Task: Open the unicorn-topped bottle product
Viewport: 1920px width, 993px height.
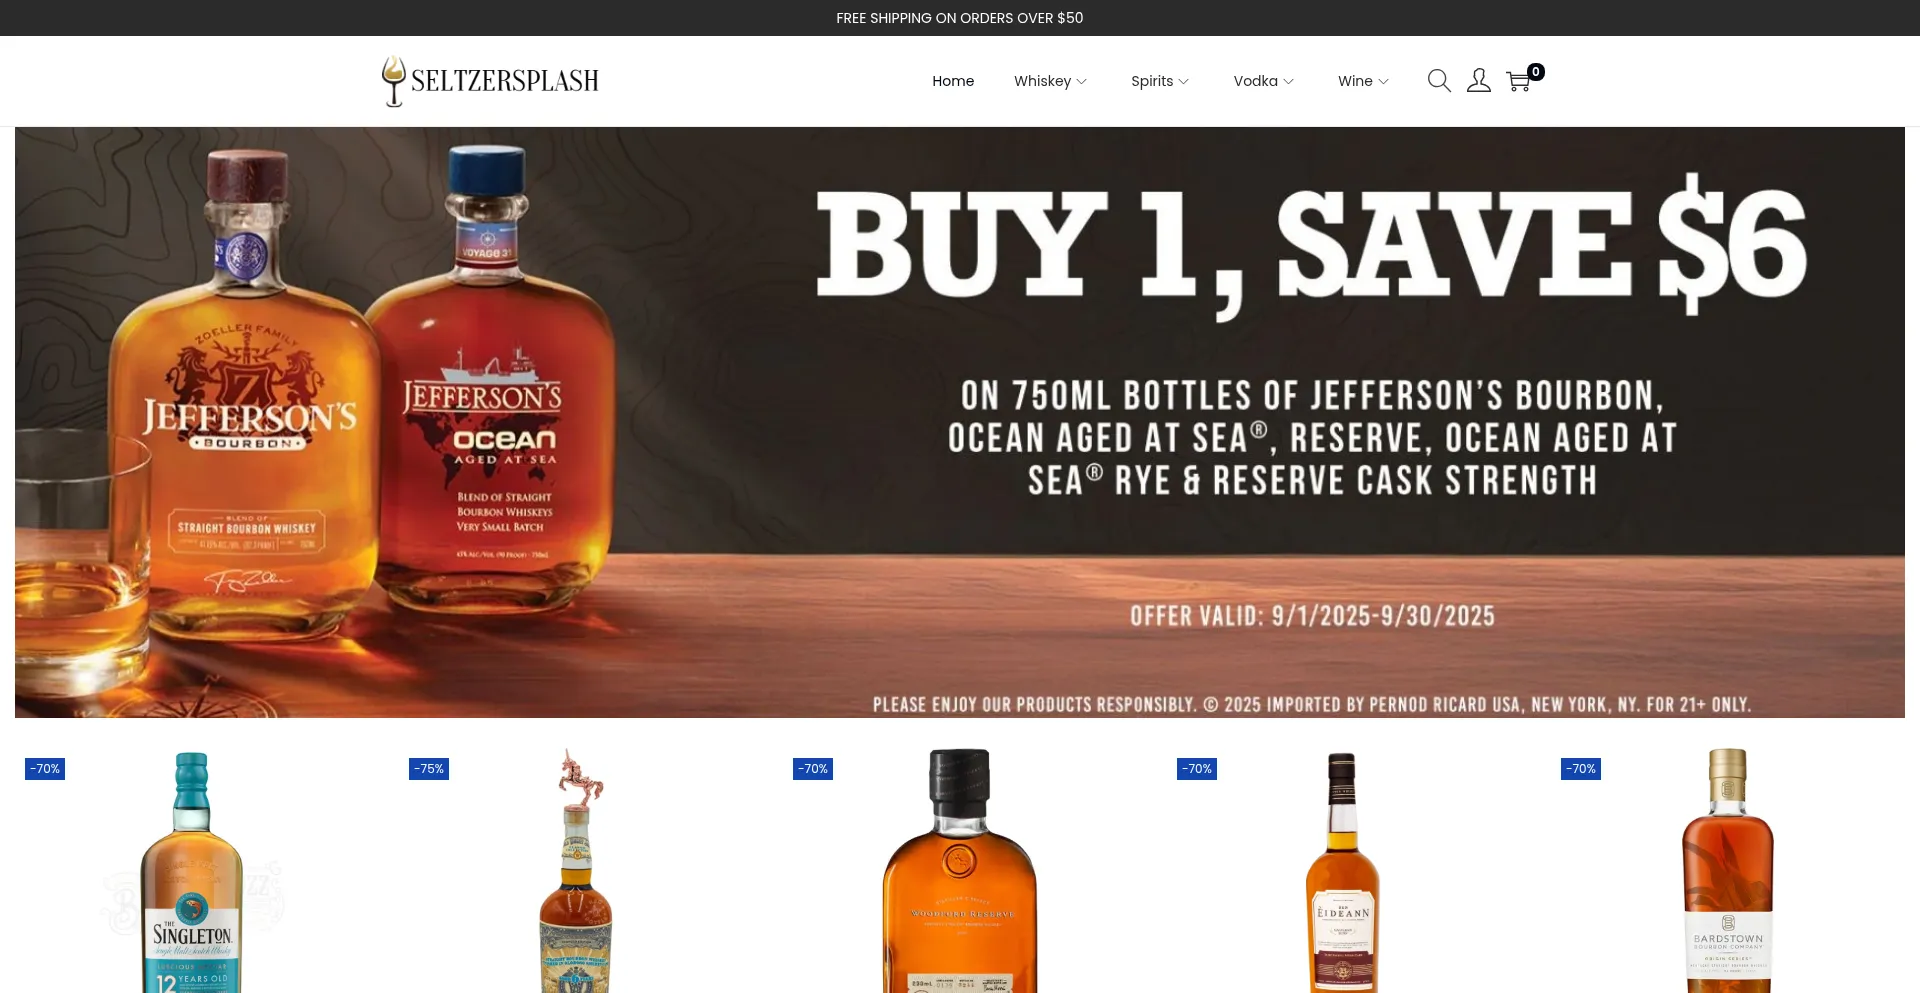Action: point(576,871)
